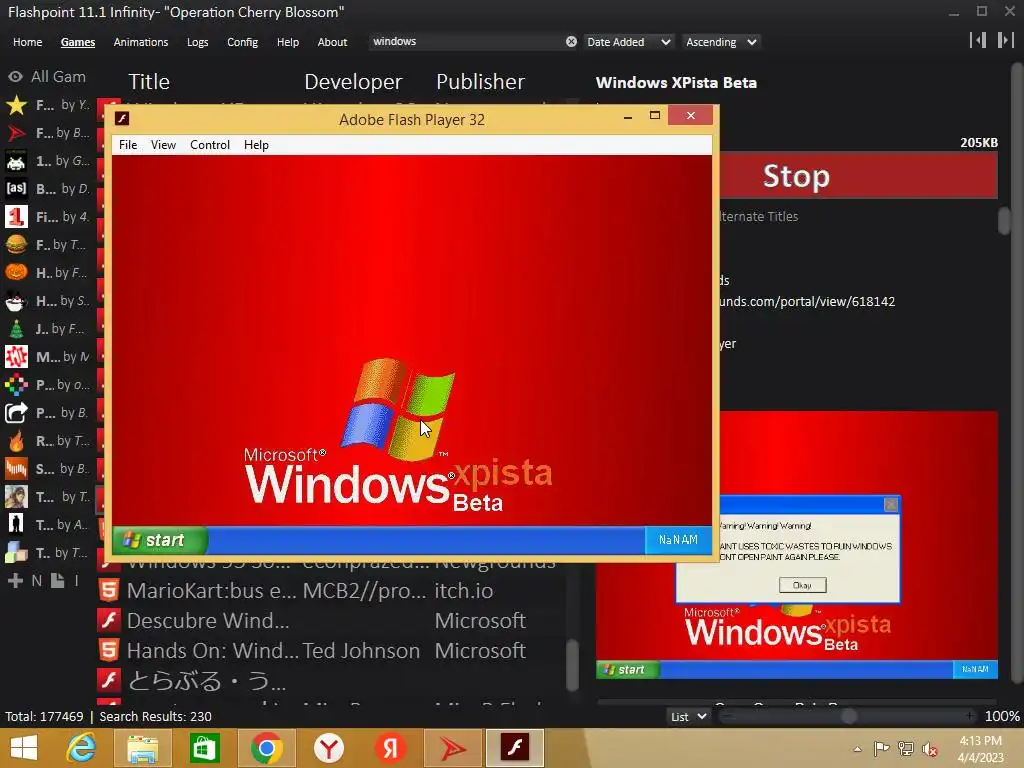Launch Internet Explorer from taskbar
This screenshot has width=1024, height=768.
pos(81,748)
